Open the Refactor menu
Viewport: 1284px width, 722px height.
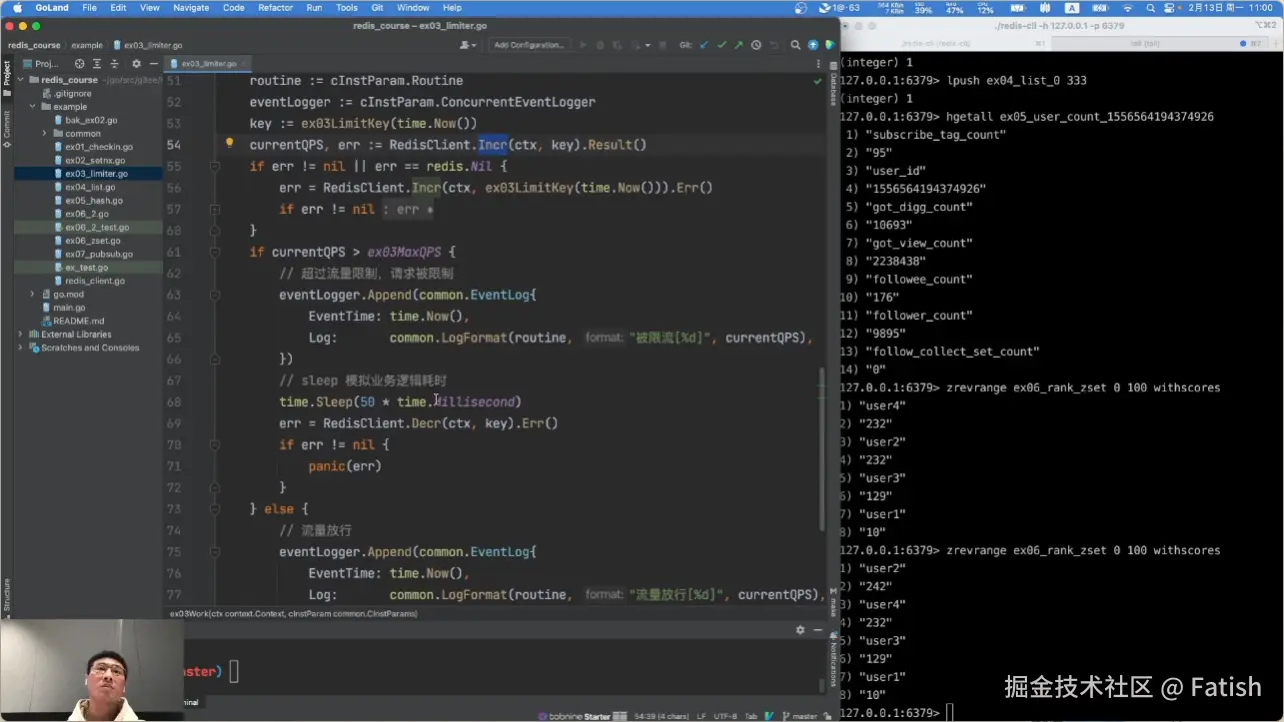275,7
